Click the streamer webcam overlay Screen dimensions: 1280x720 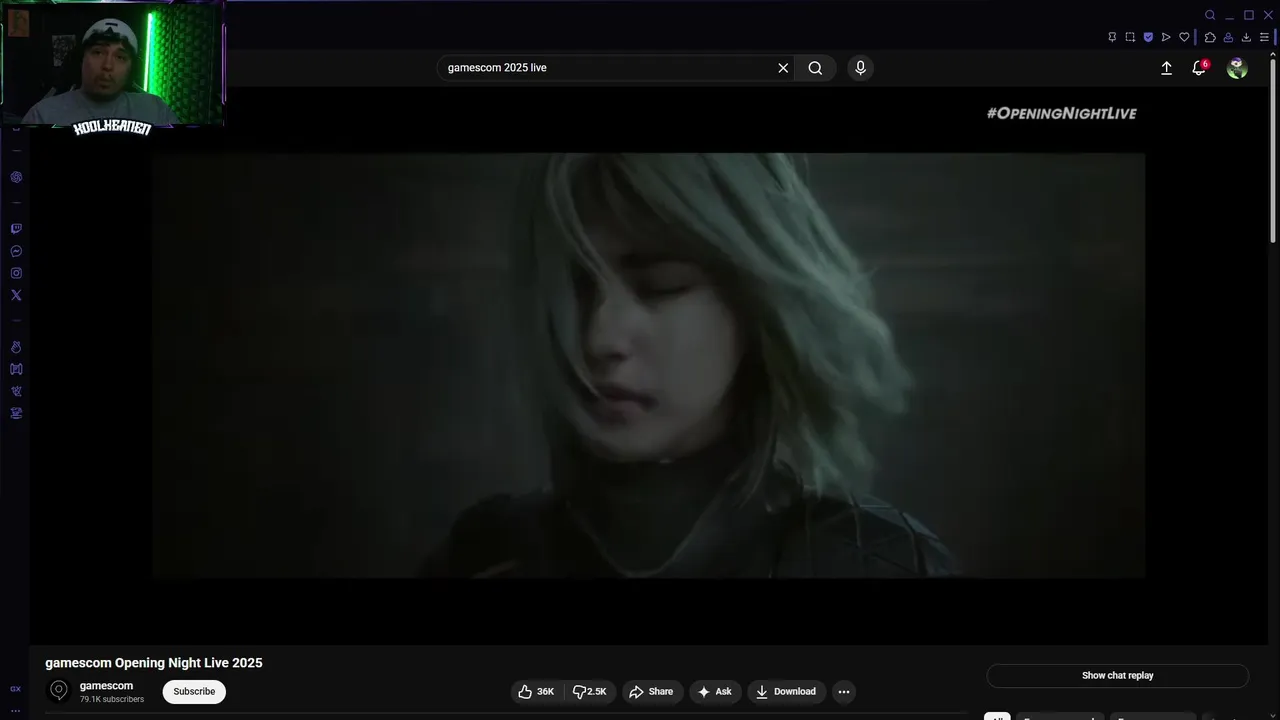pyautogui.click(x=112, y=65)
